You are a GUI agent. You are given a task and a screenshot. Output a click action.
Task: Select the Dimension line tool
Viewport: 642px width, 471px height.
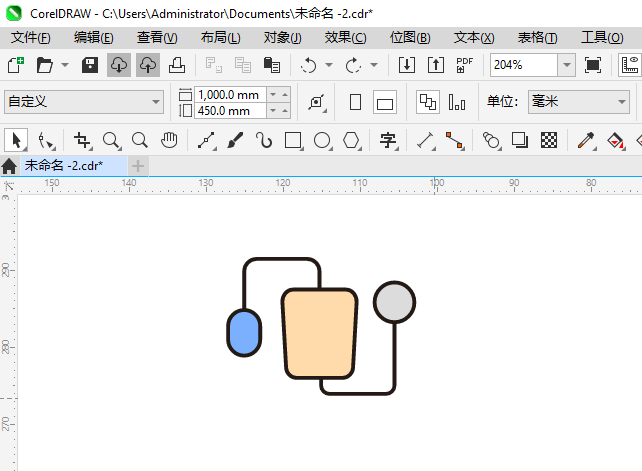[425, 140]
